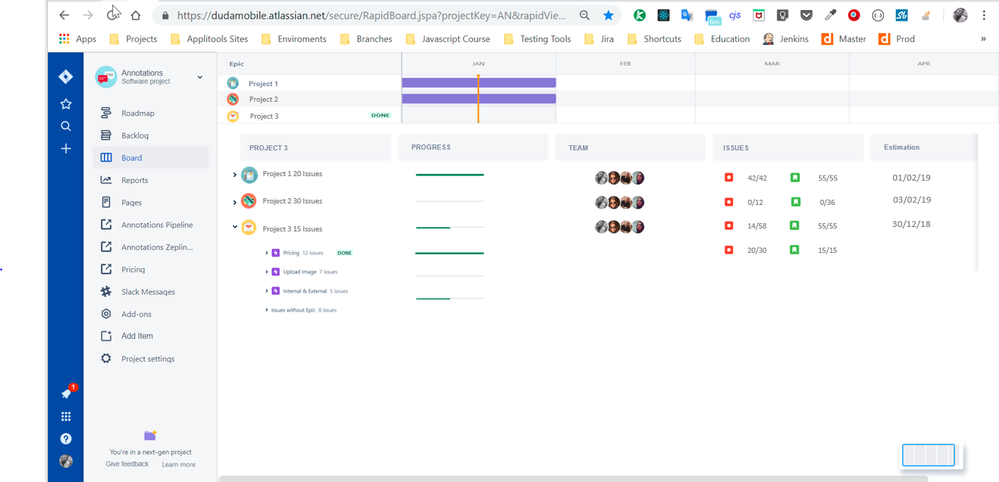Click the board minimap thumbnail
Screen dimensions: 999x482
pyautogui.click(x=929, y=455)
